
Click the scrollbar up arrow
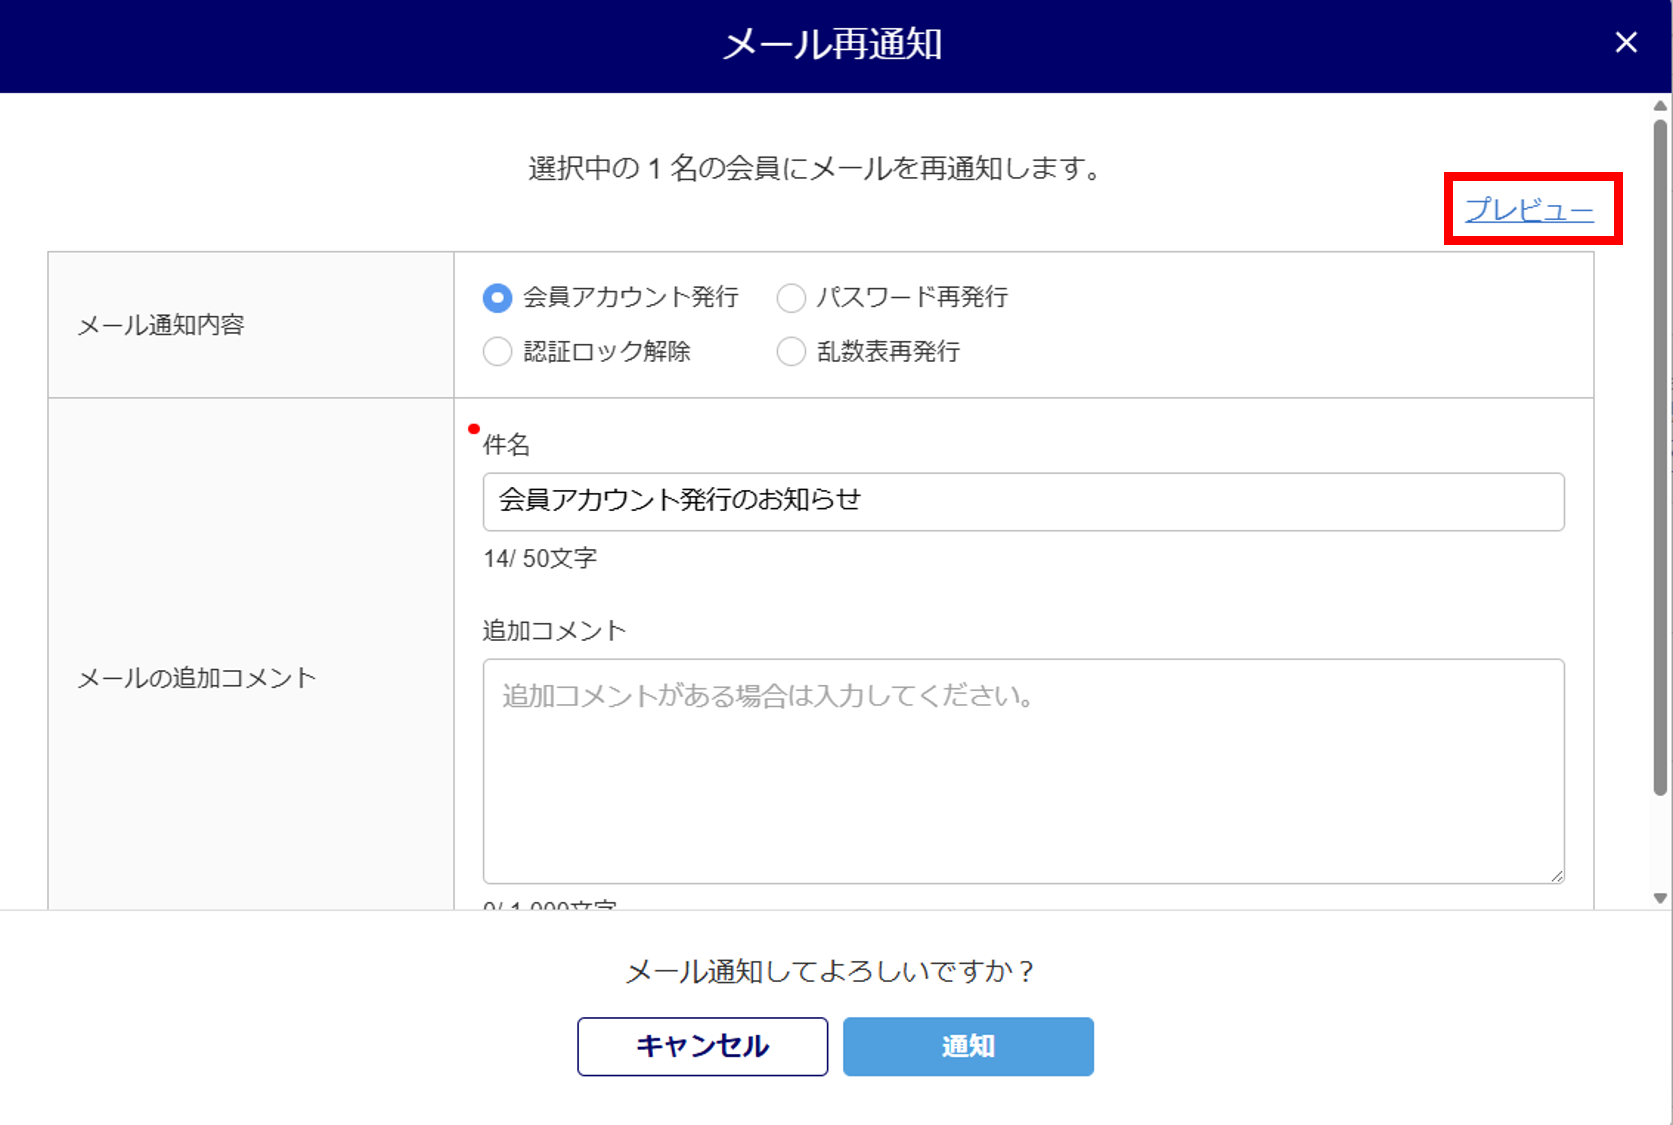pyautogui.click(x=1660, y=106)
